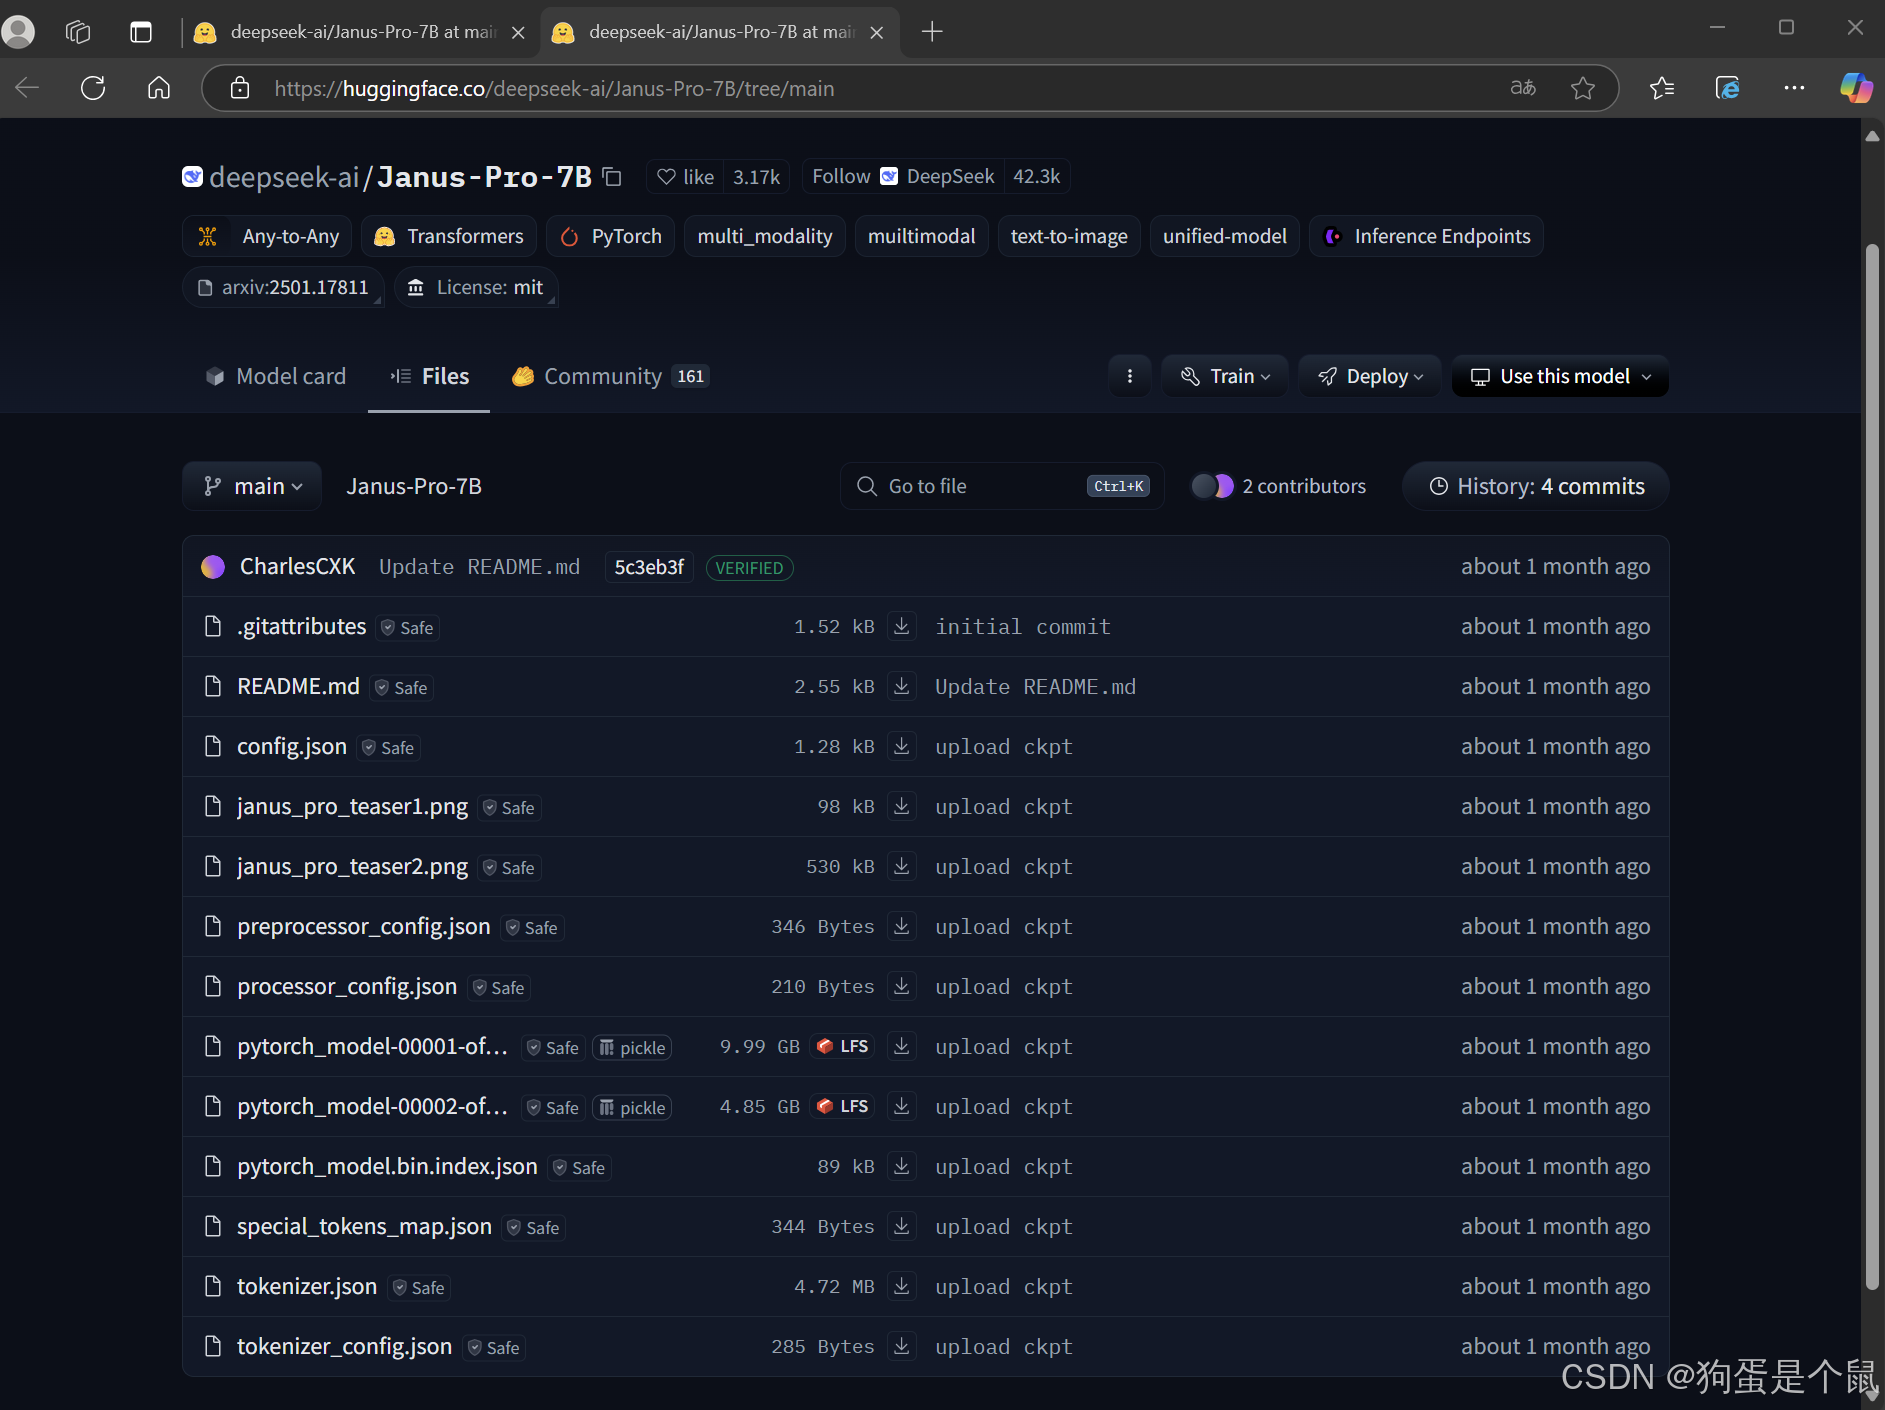Open the main branch dropdown
The image size is (1885, 1410).
tap(252, 486)
